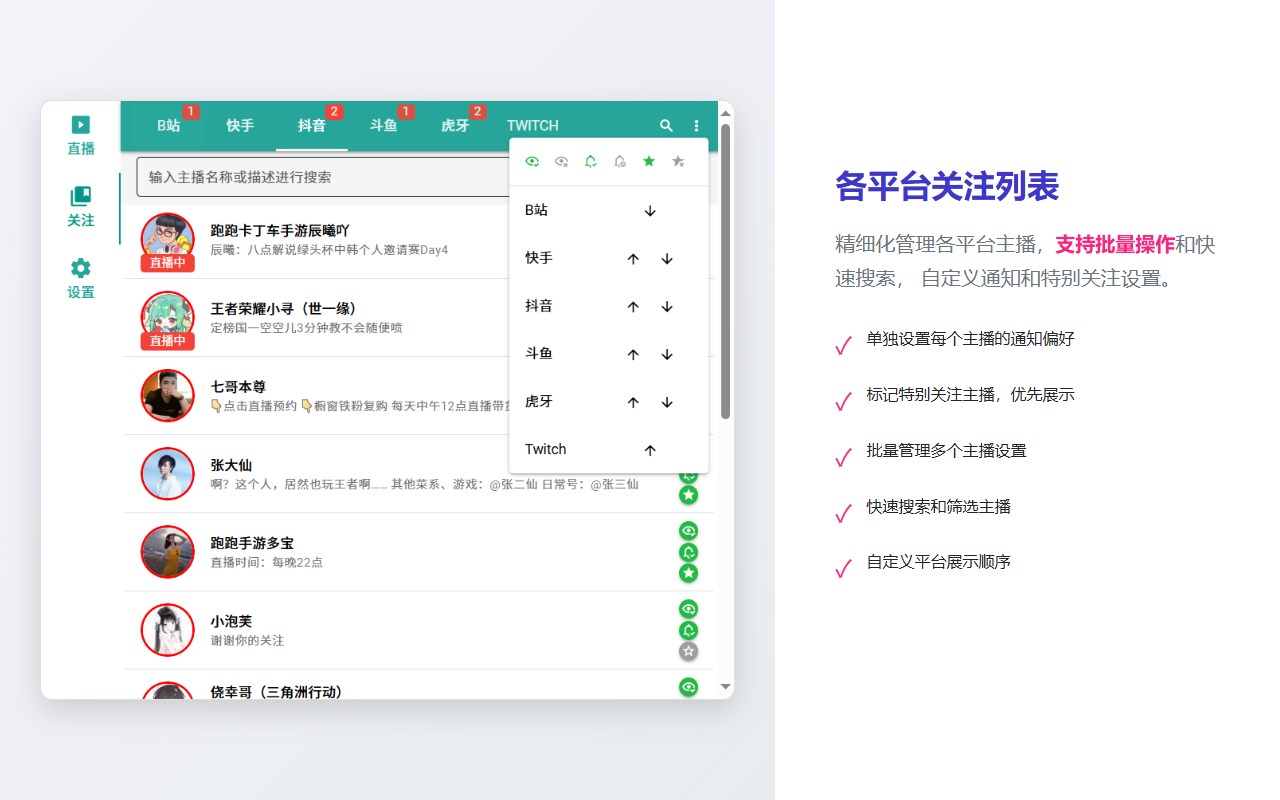
Task: Click the avatar of 七哥本尊
Action: [168, 395]
